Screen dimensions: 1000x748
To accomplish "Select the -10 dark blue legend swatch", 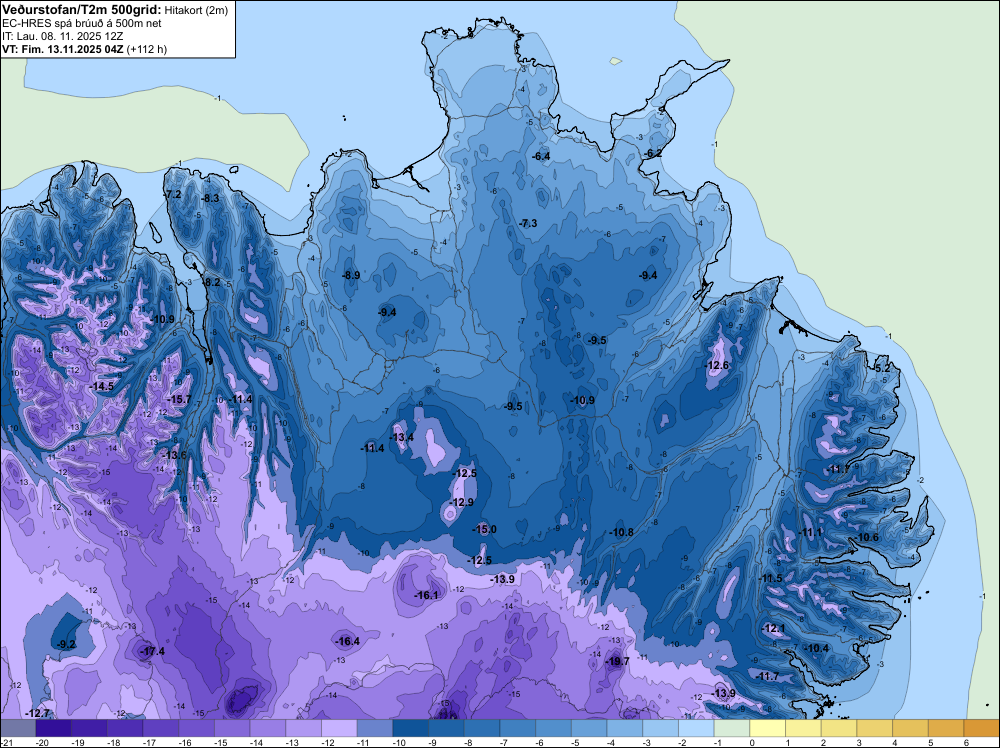I will (x=411, y=728).
